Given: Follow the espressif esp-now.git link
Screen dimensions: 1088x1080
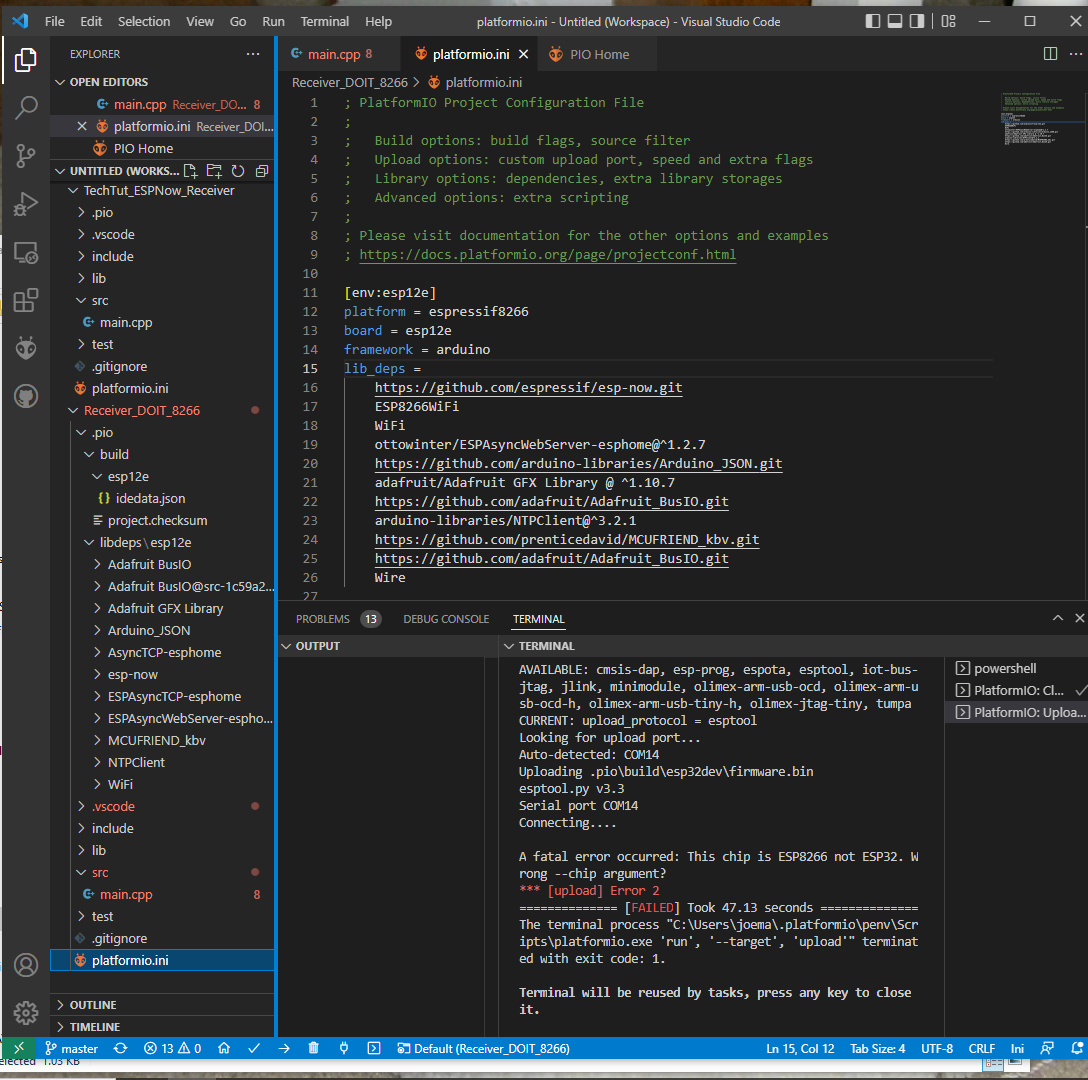Looking at the screenshot, I should point(529,388).
